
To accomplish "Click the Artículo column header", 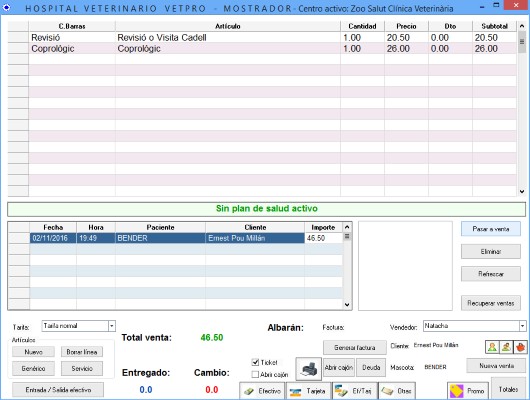I will coord(228,26).
